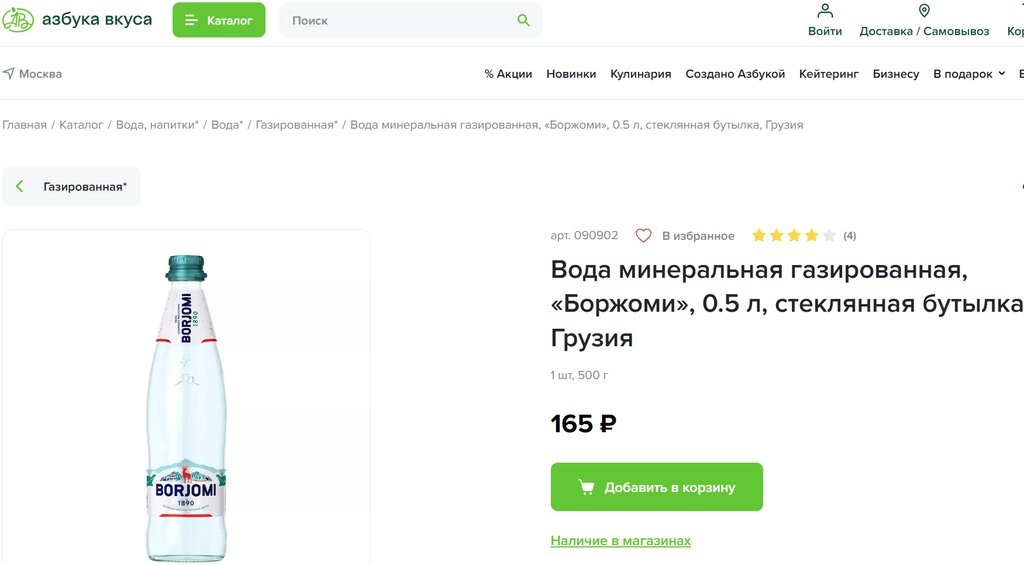
Task: Click the Москва city location arrow
Action: 9,74
